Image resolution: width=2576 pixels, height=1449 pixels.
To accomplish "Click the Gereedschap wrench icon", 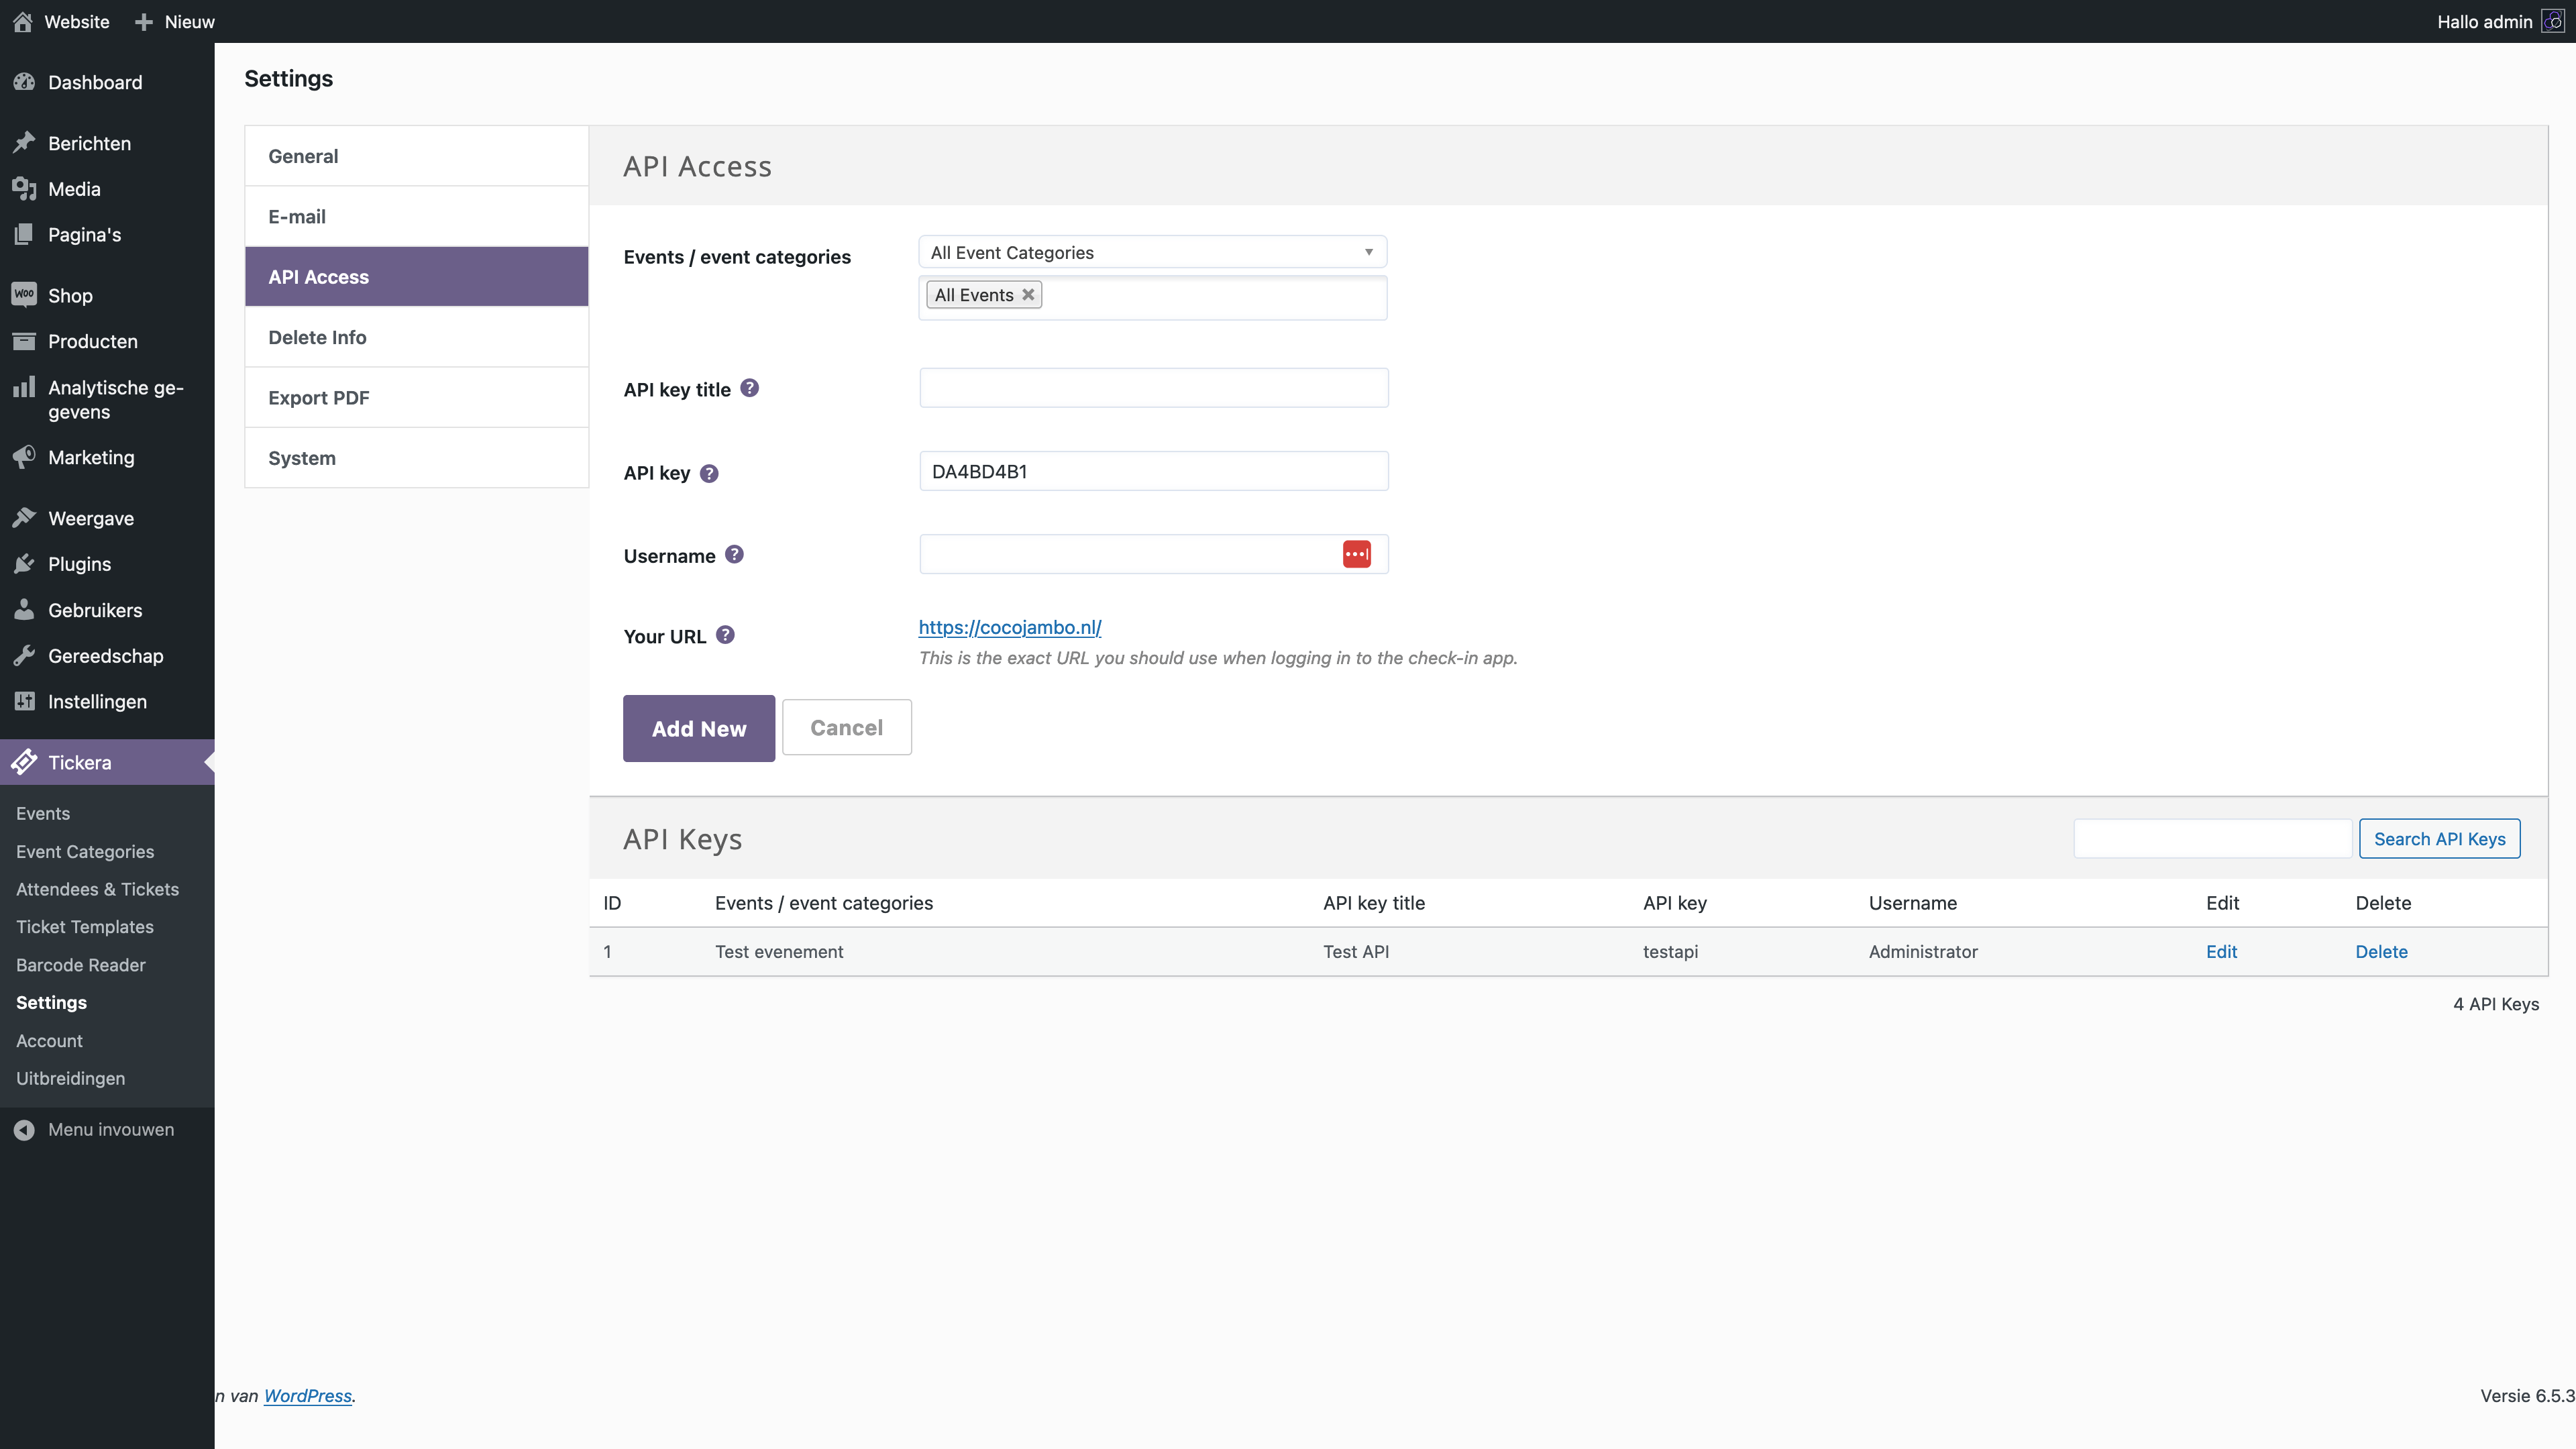I will click(24, 656).
